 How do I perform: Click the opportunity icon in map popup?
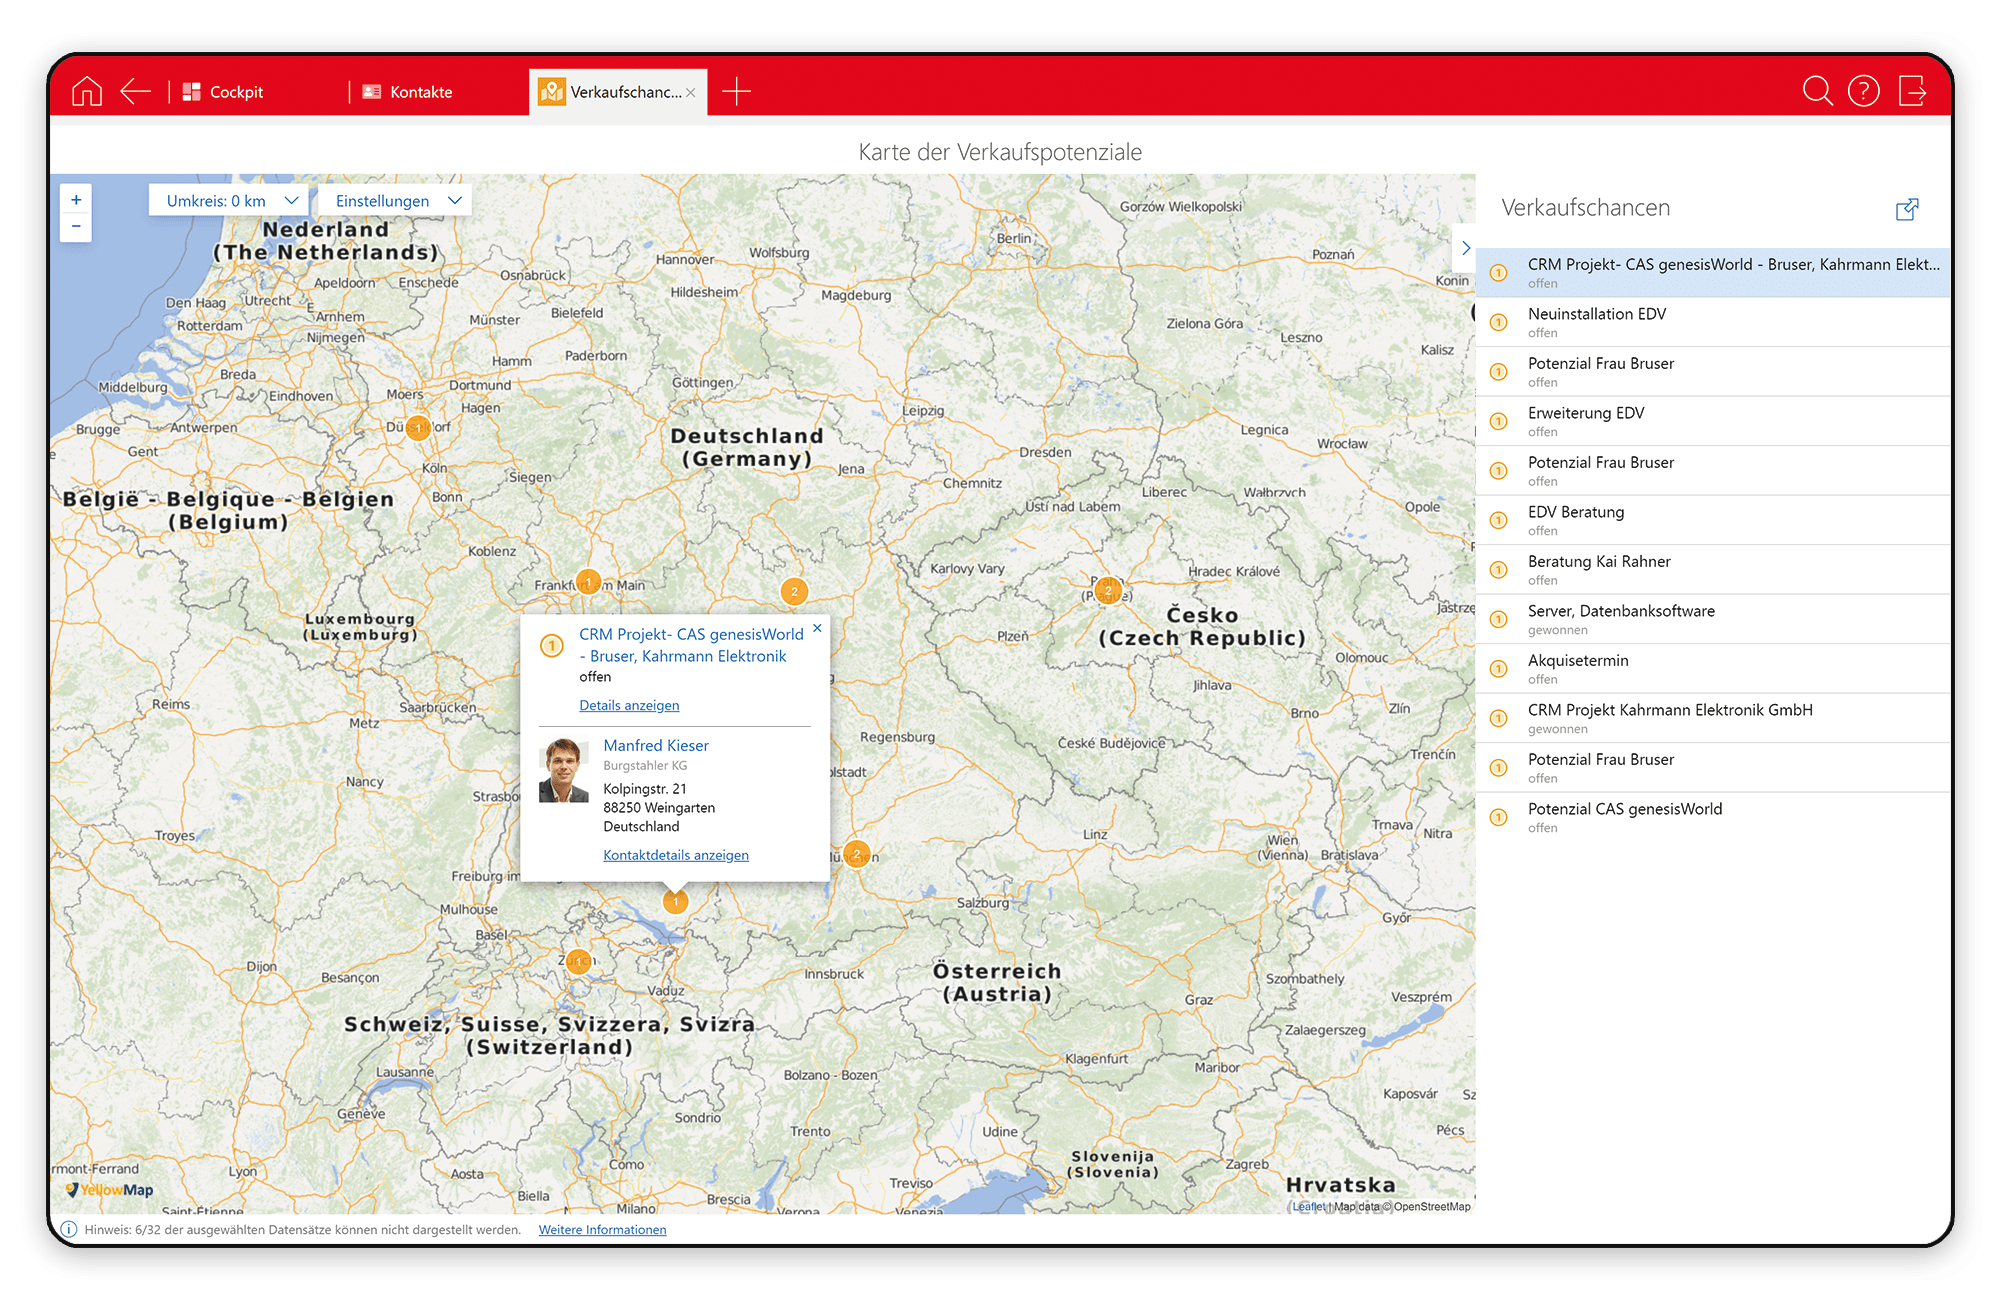(552, 646)
